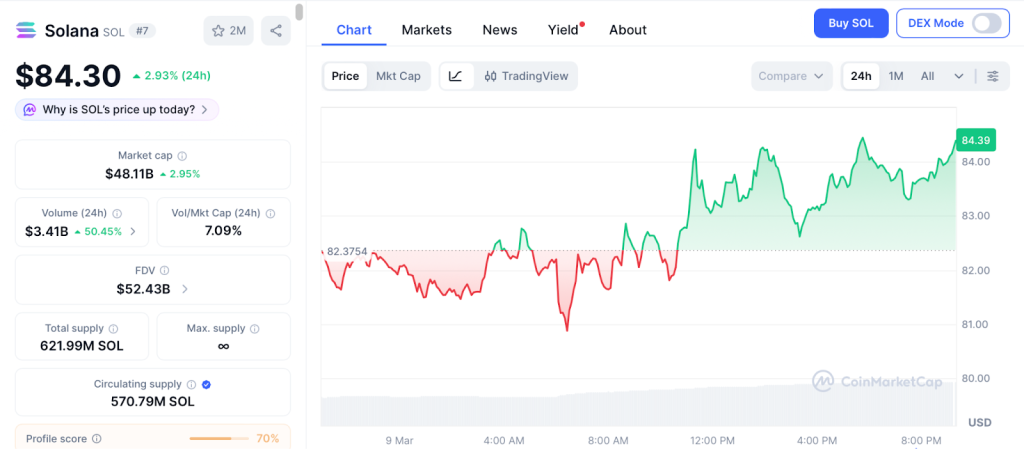Click the Profile score progress bar
1024x449 pixels.
[218, 438]
